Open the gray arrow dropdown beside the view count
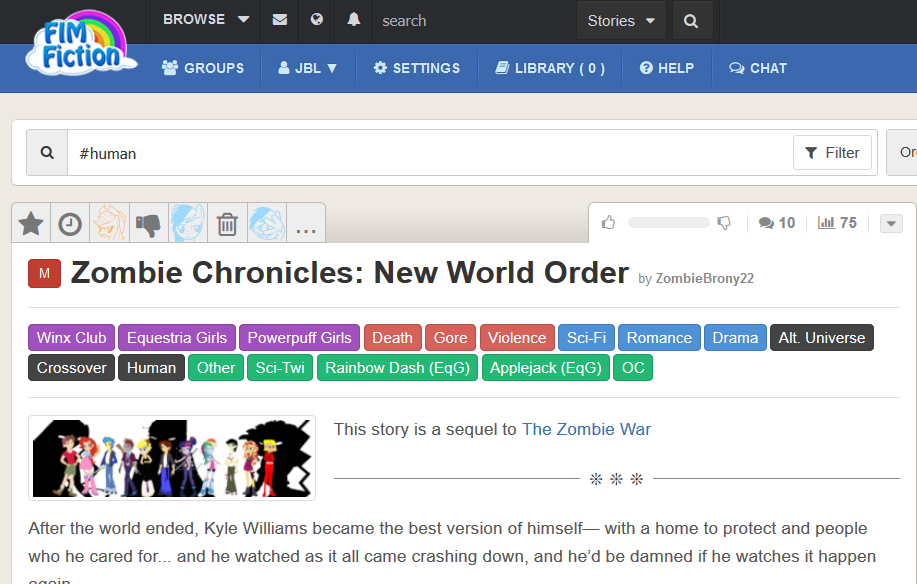 coord(890,223)
